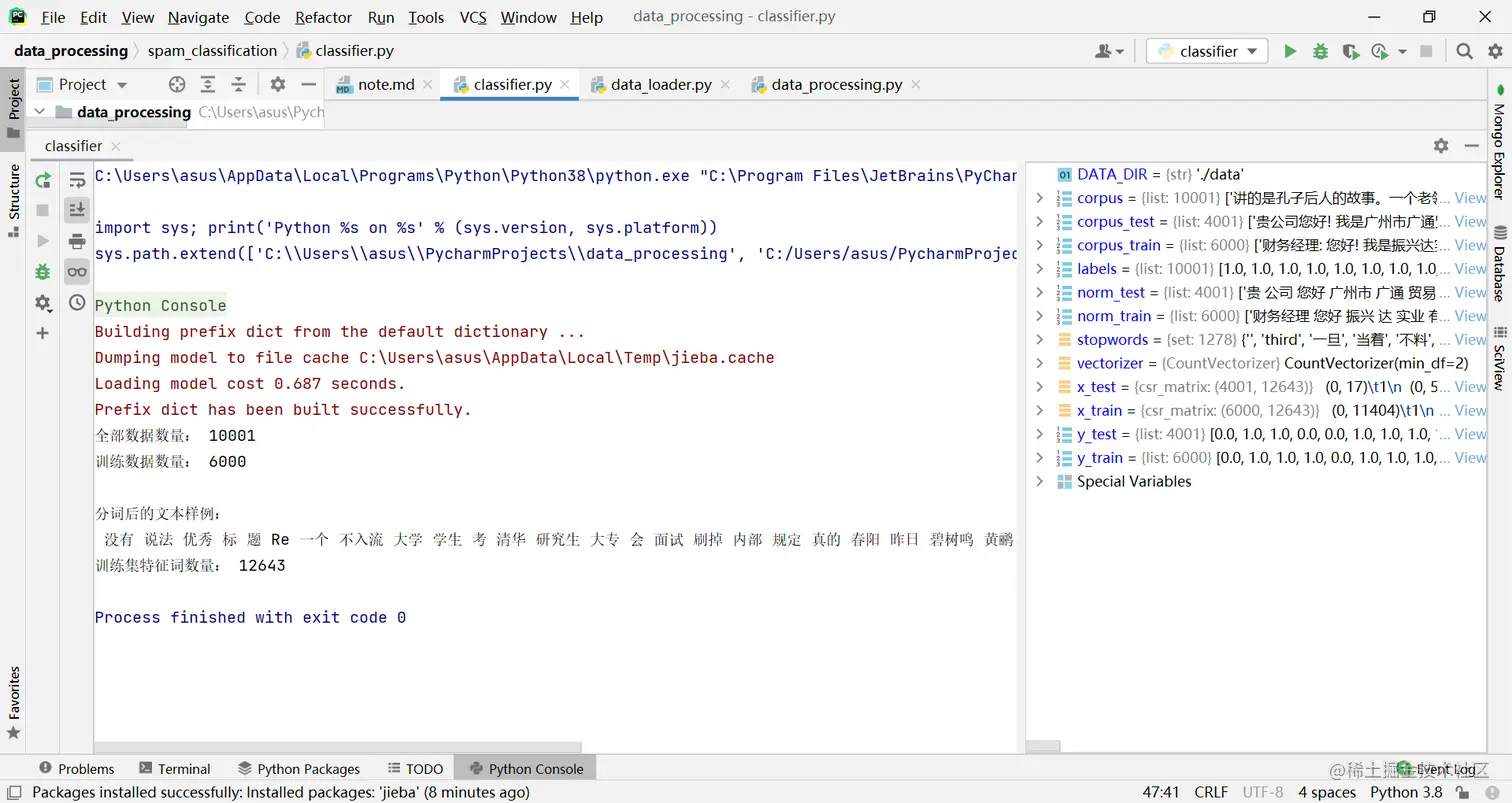Click the console horizontal scrollbar
Viewport: 1512px width, 803px height.
pos(338,747)
